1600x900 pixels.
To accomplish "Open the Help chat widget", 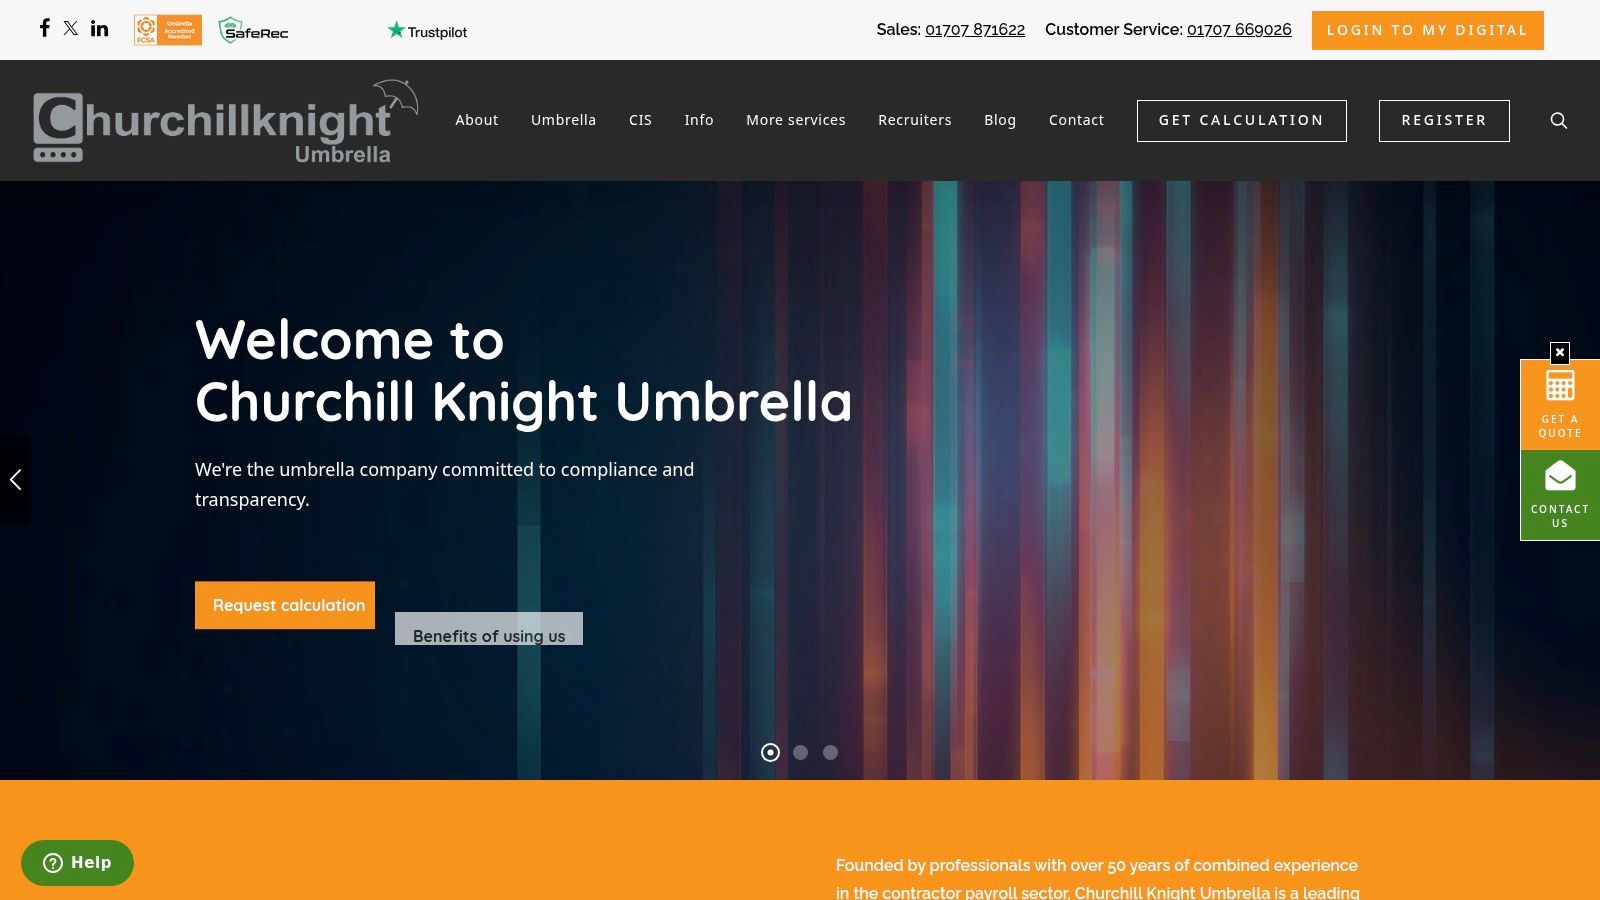I will pos(77,863).
